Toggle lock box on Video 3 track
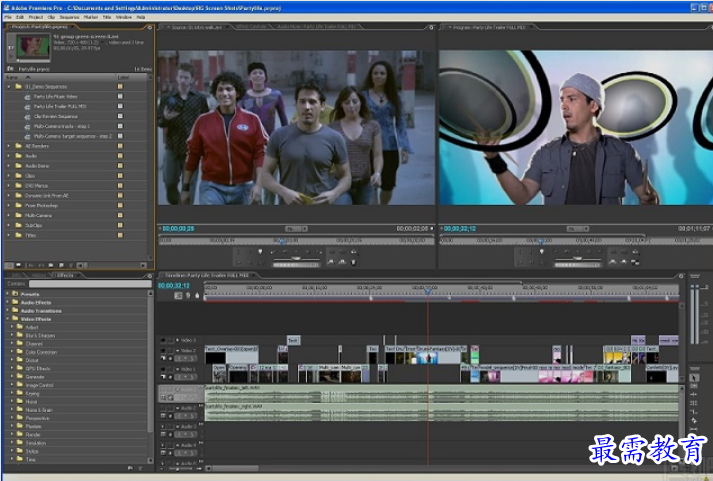Image resolution: width=713 pixels, height=481 pixels. click(x=171, y=340)
